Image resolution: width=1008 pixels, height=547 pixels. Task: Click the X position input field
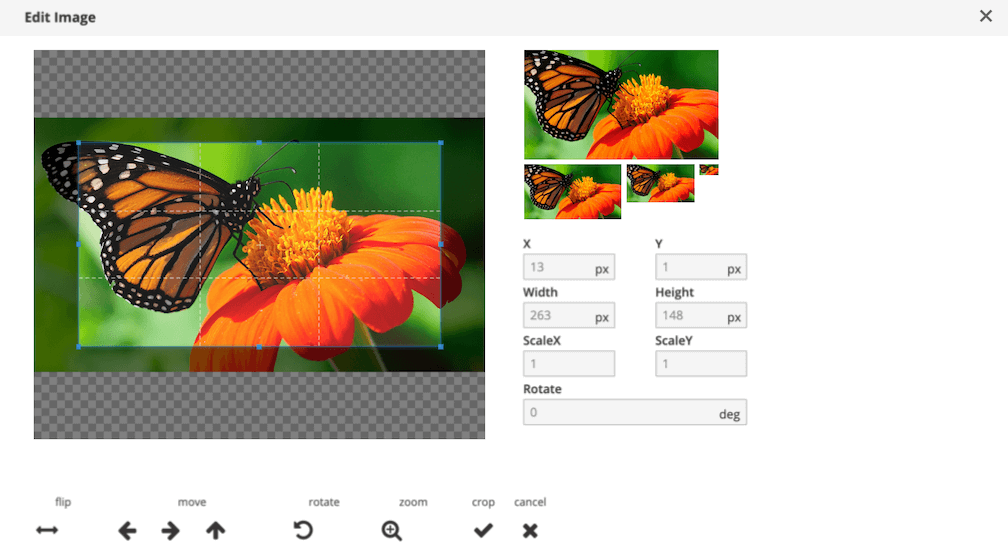point(557,267)
